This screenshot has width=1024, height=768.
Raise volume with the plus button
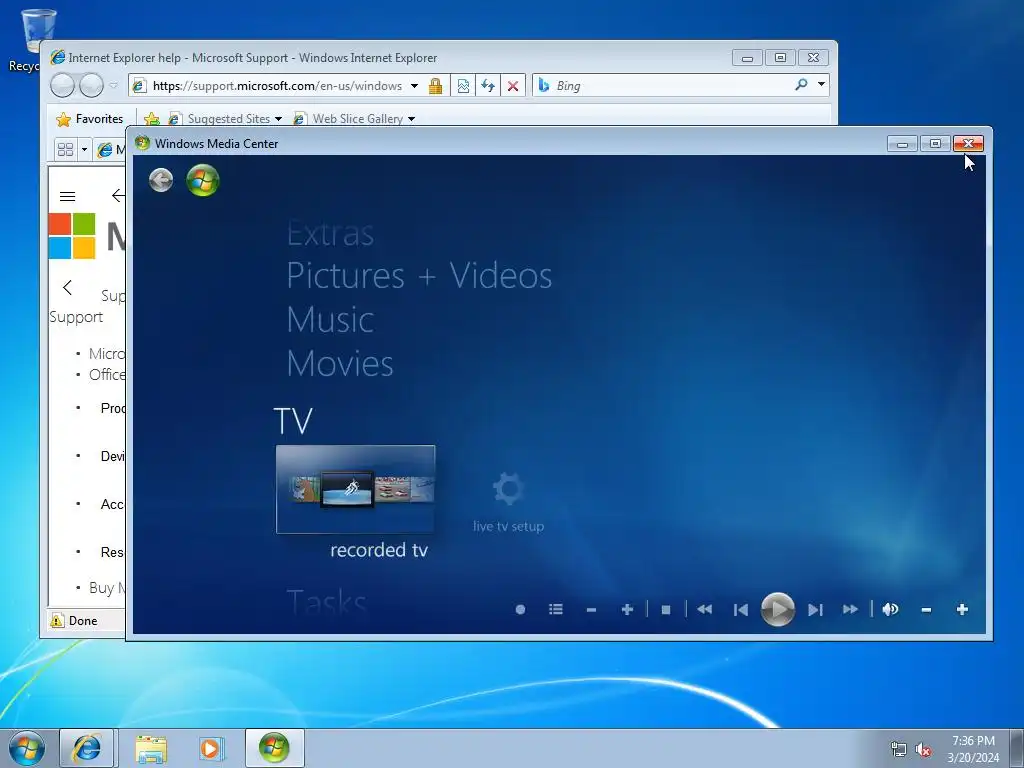pyautogui.click(x=962, y=609)
